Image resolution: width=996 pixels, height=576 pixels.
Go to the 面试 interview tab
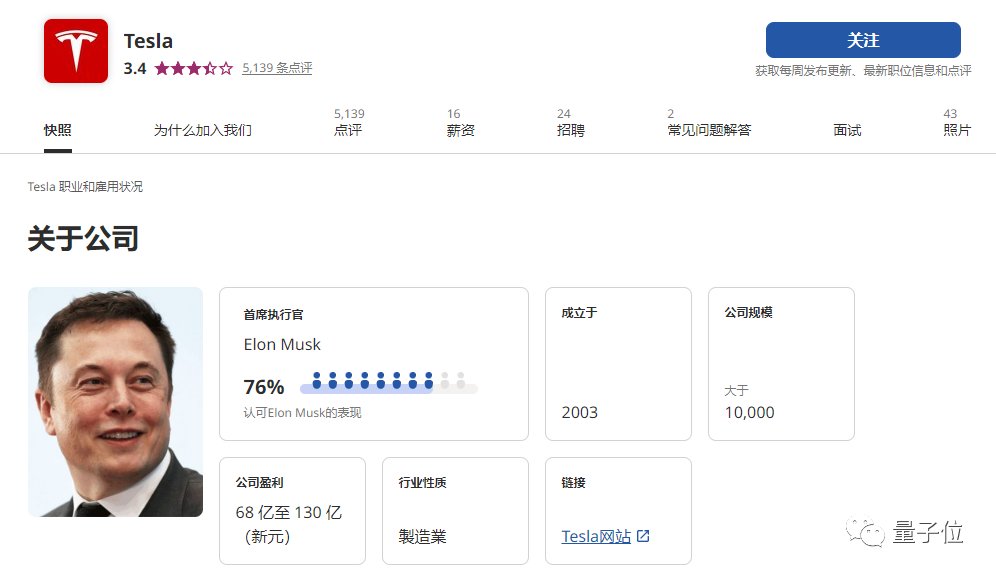coord(847,129)
